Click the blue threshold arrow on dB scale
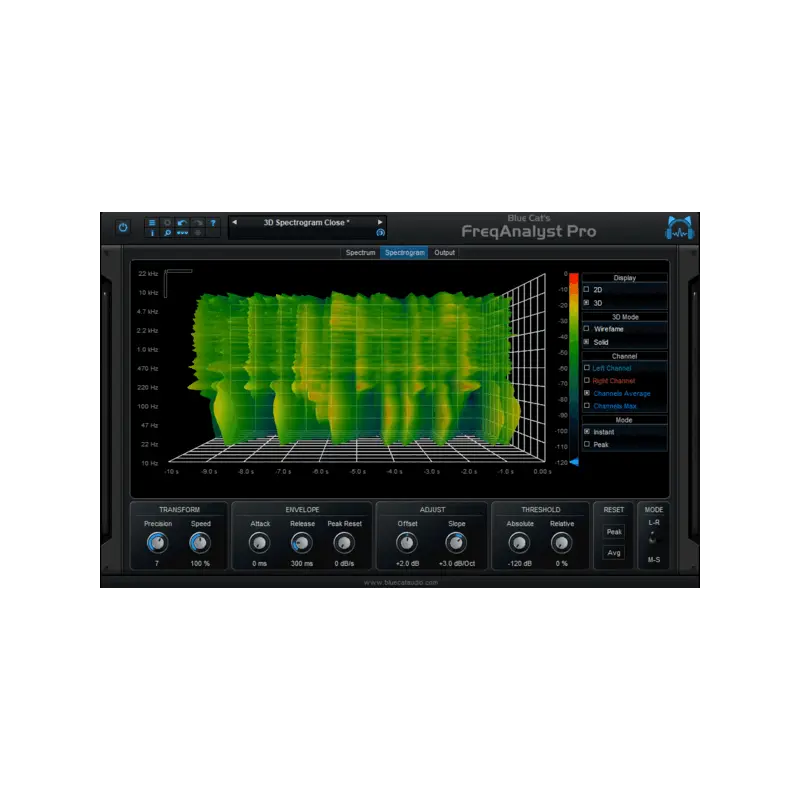The width and height of the screenshot is (800, 800). coord(574,462)
